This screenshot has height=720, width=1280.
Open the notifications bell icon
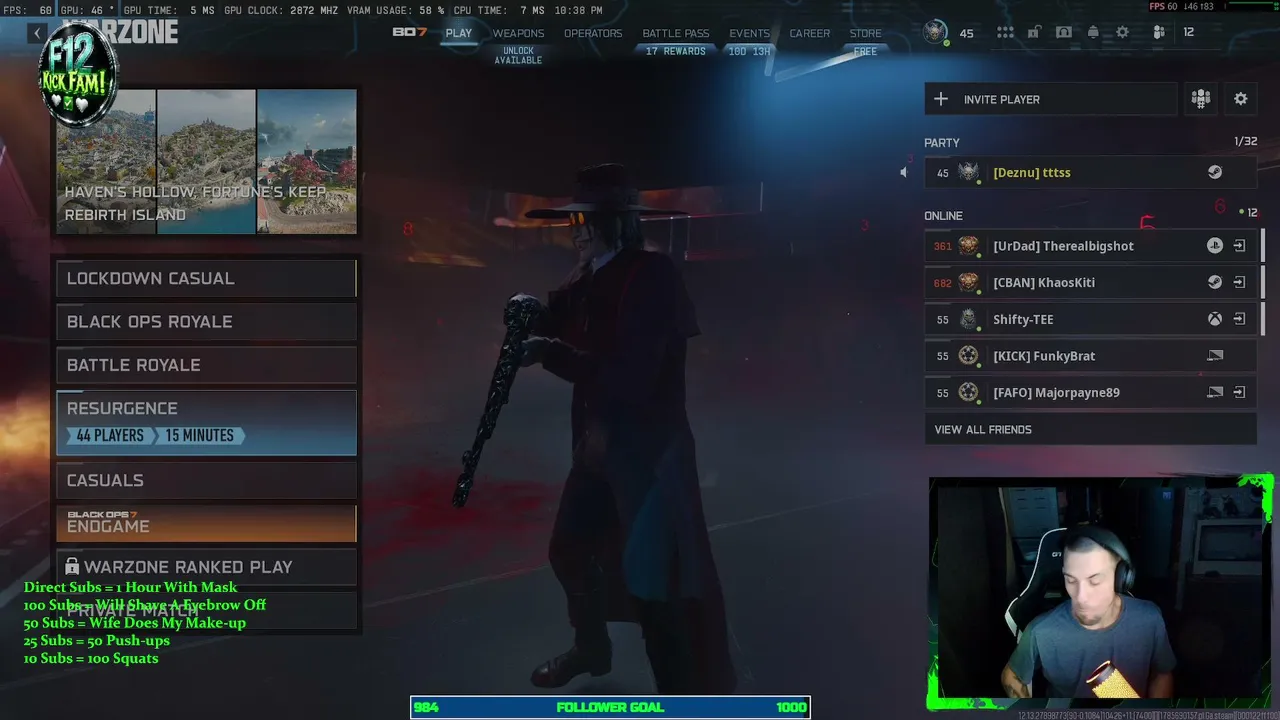[x=1093, y=33]
